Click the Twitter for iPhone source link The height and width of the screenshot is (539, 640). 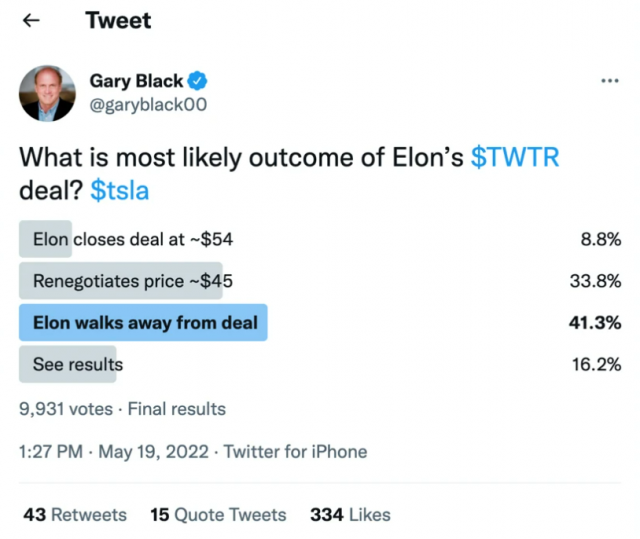pos(296,452)
